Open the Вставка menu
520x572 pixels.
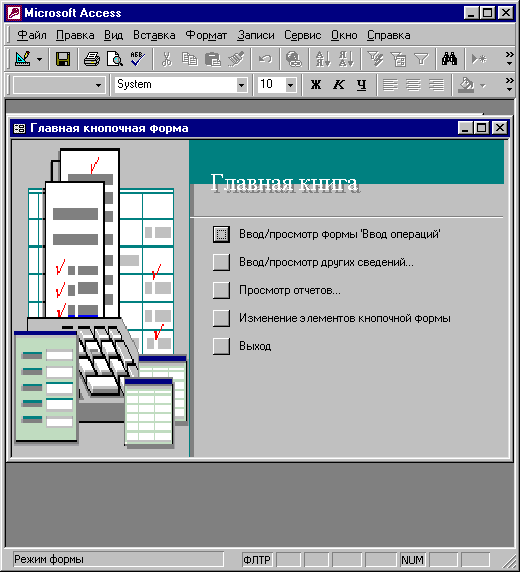click(154, 35)
